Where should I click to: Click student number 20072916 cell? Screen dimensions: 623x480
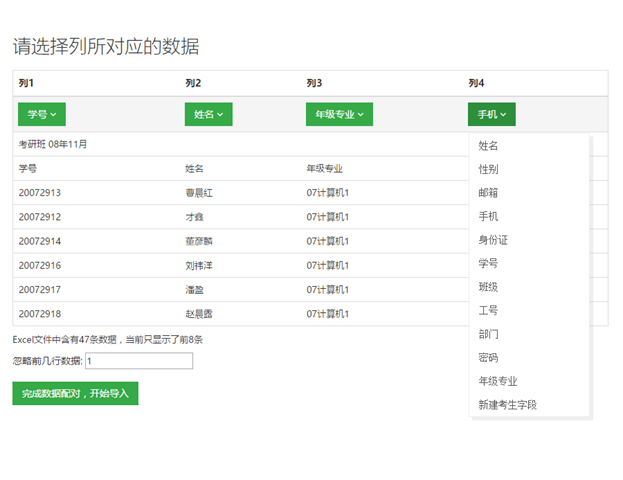(40, 265)
